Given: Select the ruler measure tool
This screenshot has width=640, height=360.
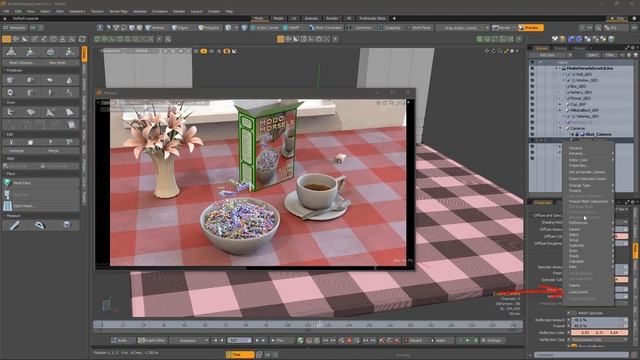Looking at the screenshot, I should tap(14, 225).
